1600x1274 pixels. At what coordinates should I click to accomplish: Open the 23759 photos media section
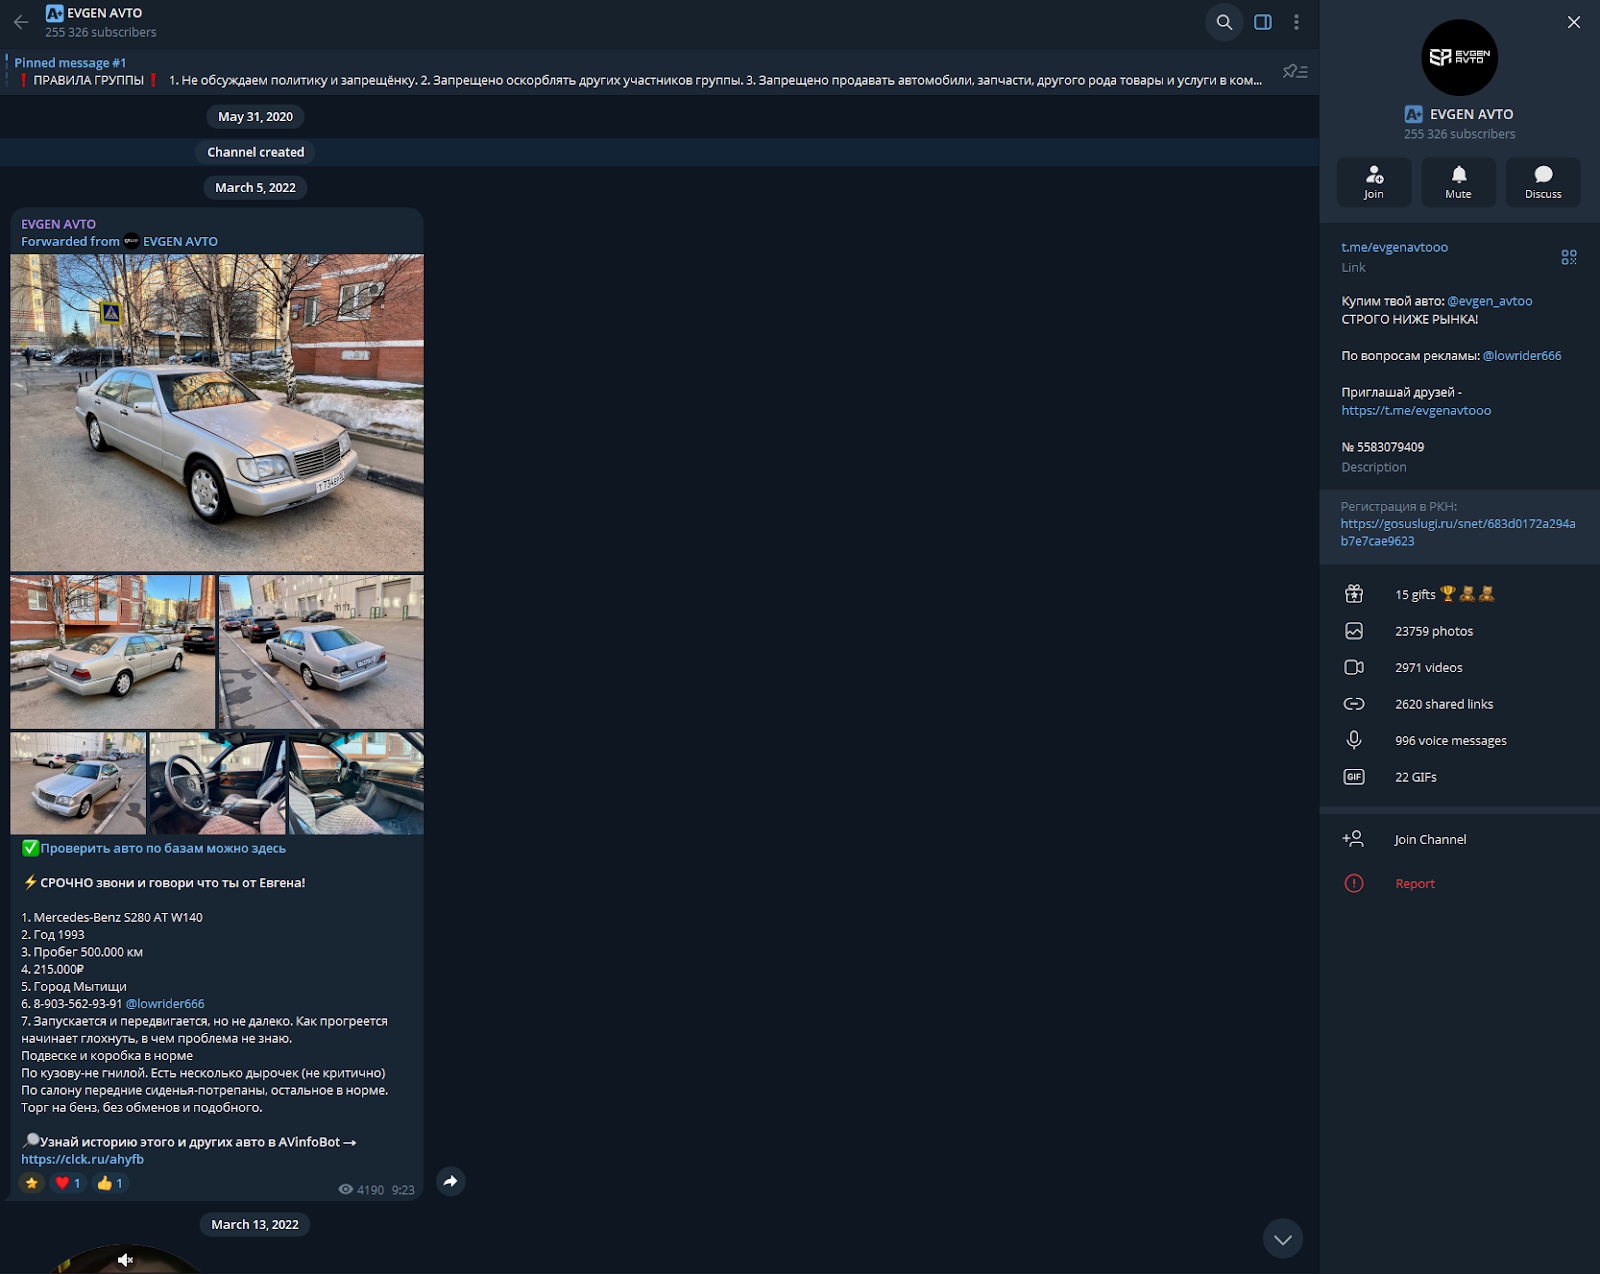point(1433,631)
